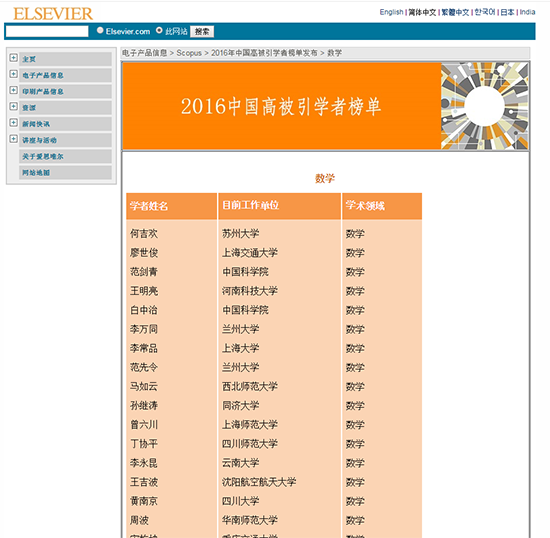The width and height of the screenshot is (550, 538).
Task: Expand the plus box beside 讲座与活动
Action: (x=13, y=139)
